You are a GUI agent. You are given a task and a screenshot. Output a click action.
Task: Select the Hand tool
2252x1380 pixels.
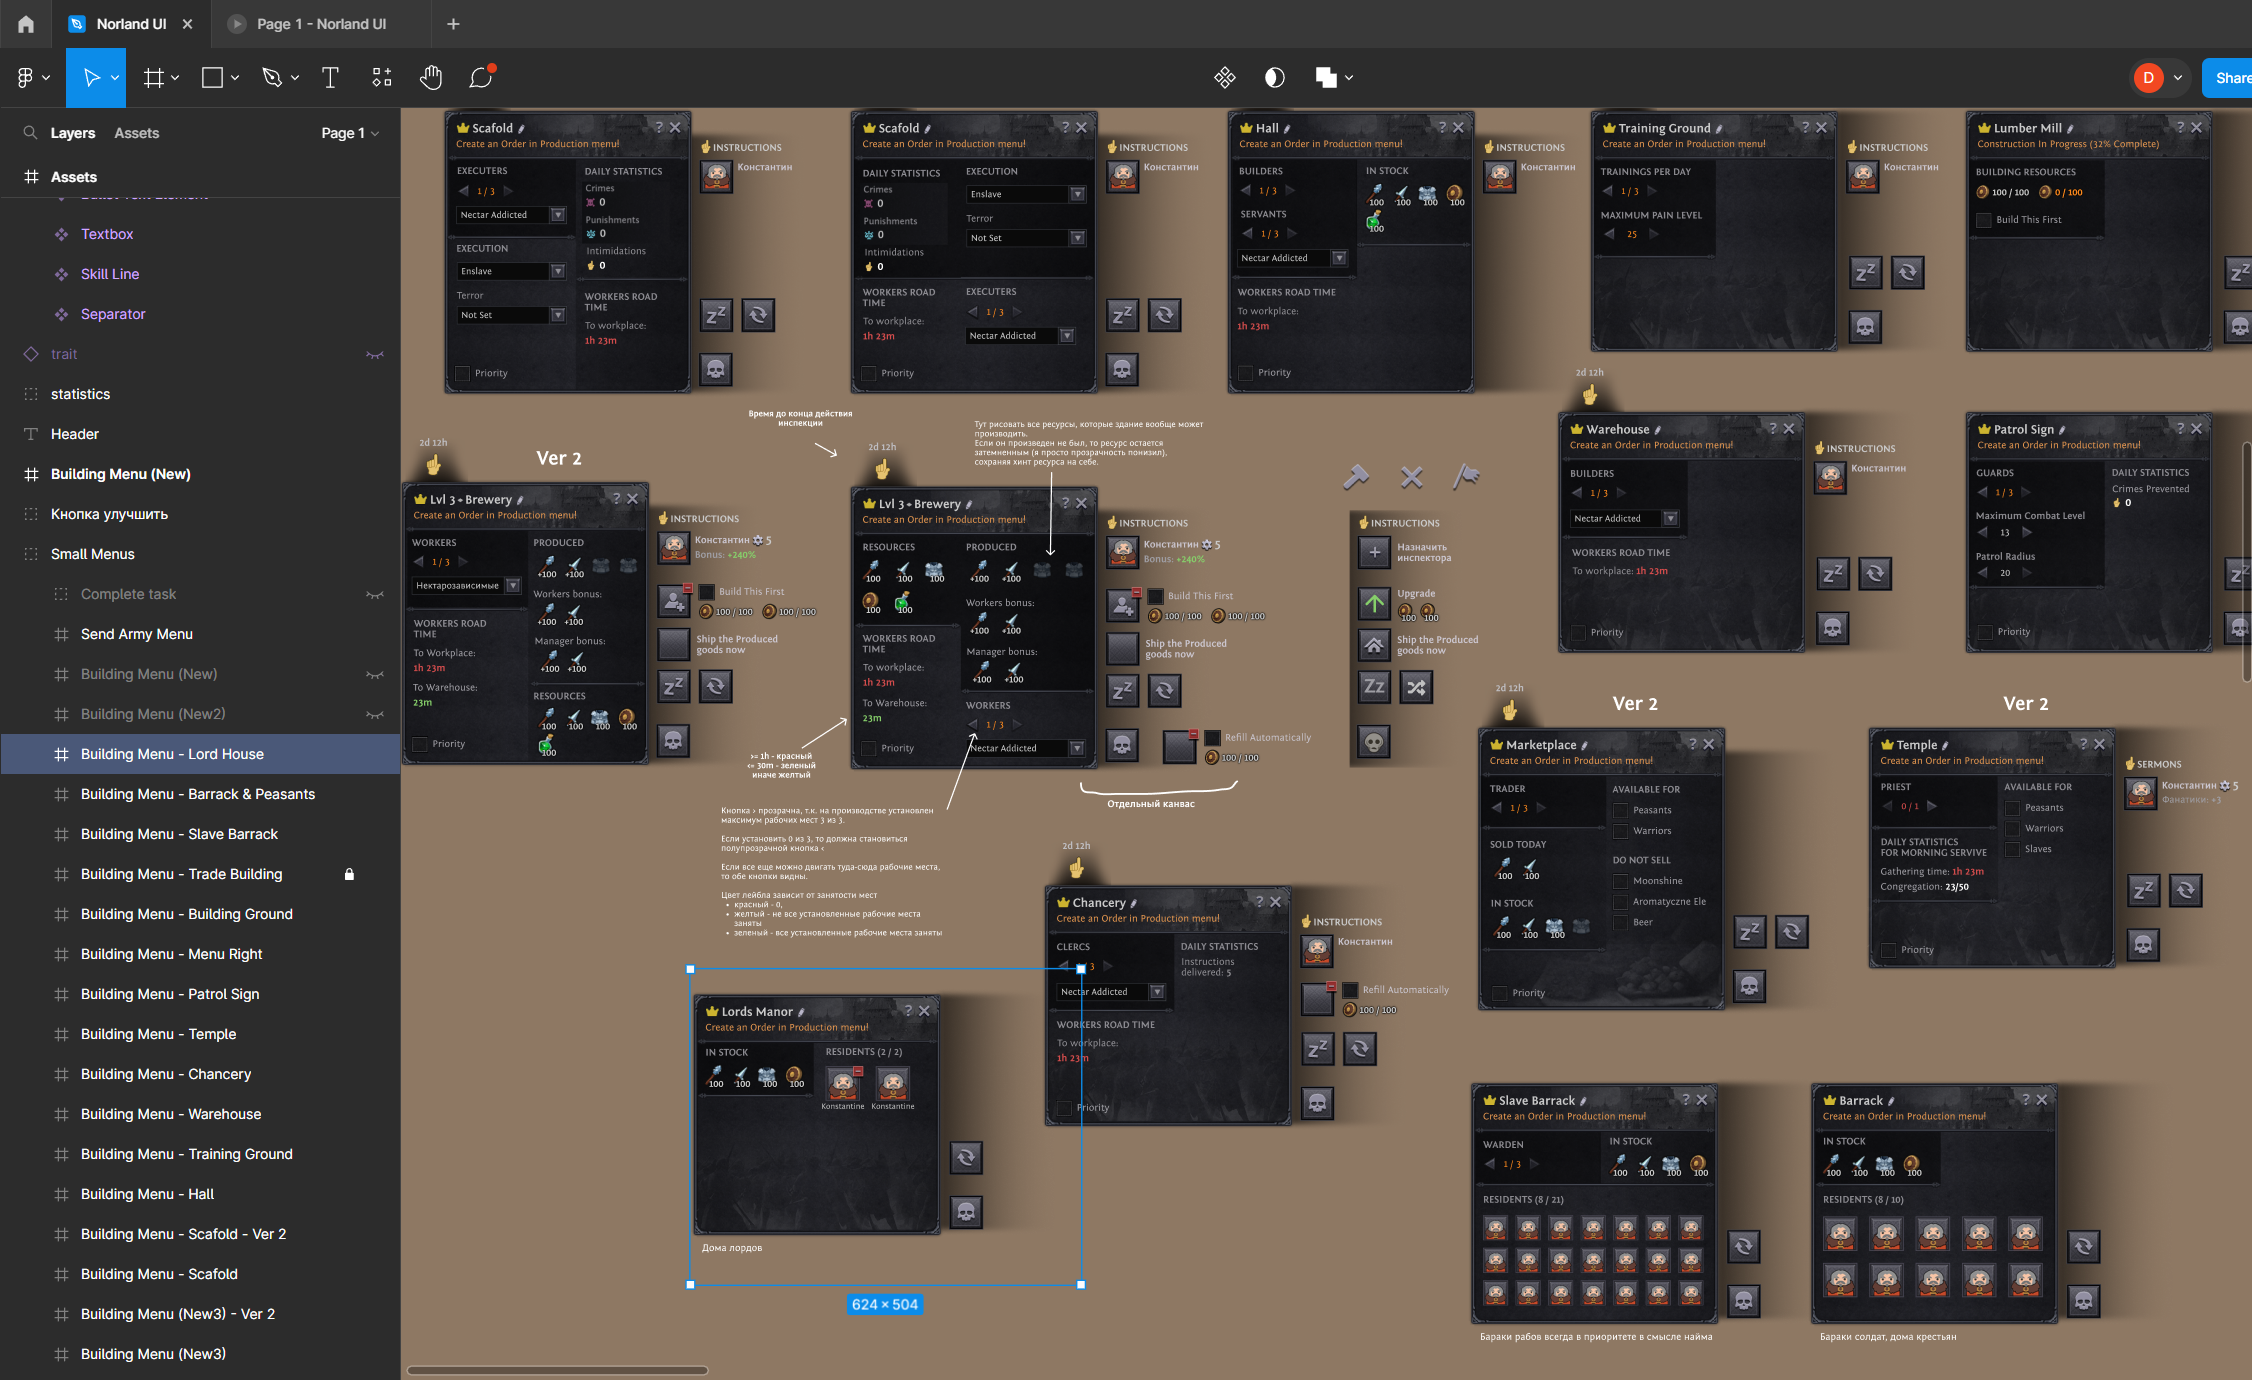[431, 78]
